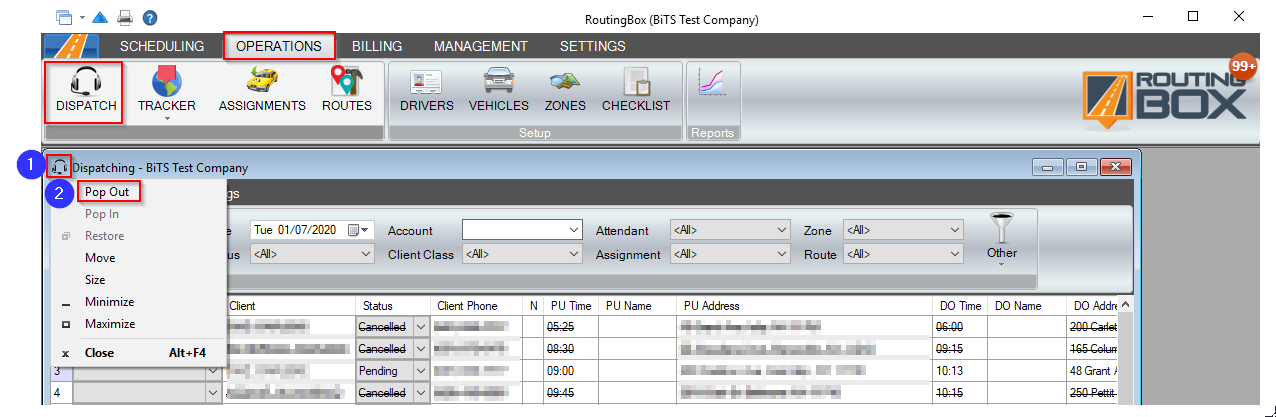The height and width of the screenshot is (417, 1276).
Task: Choose Size from the window menu
Action: pos(95,280)
